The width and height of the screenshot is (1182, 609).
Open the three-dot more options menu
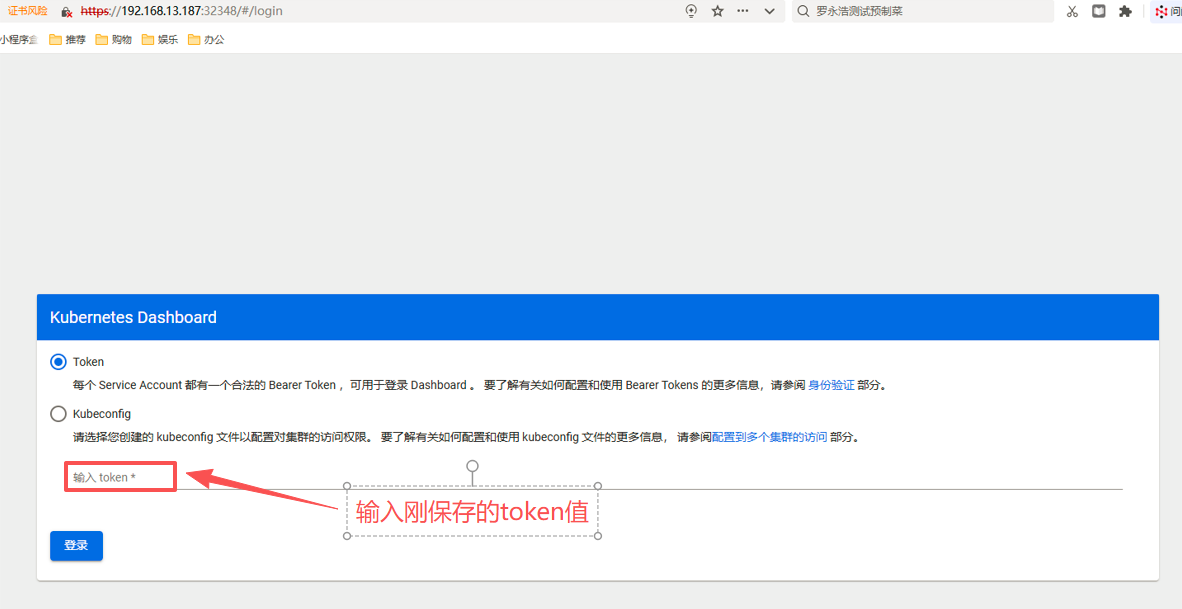(x=743, y=11)
